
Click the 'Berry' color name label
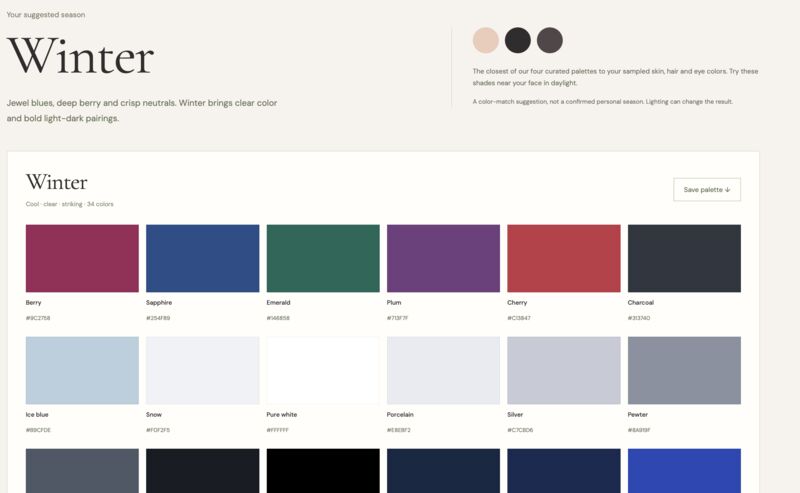point(33,303)
